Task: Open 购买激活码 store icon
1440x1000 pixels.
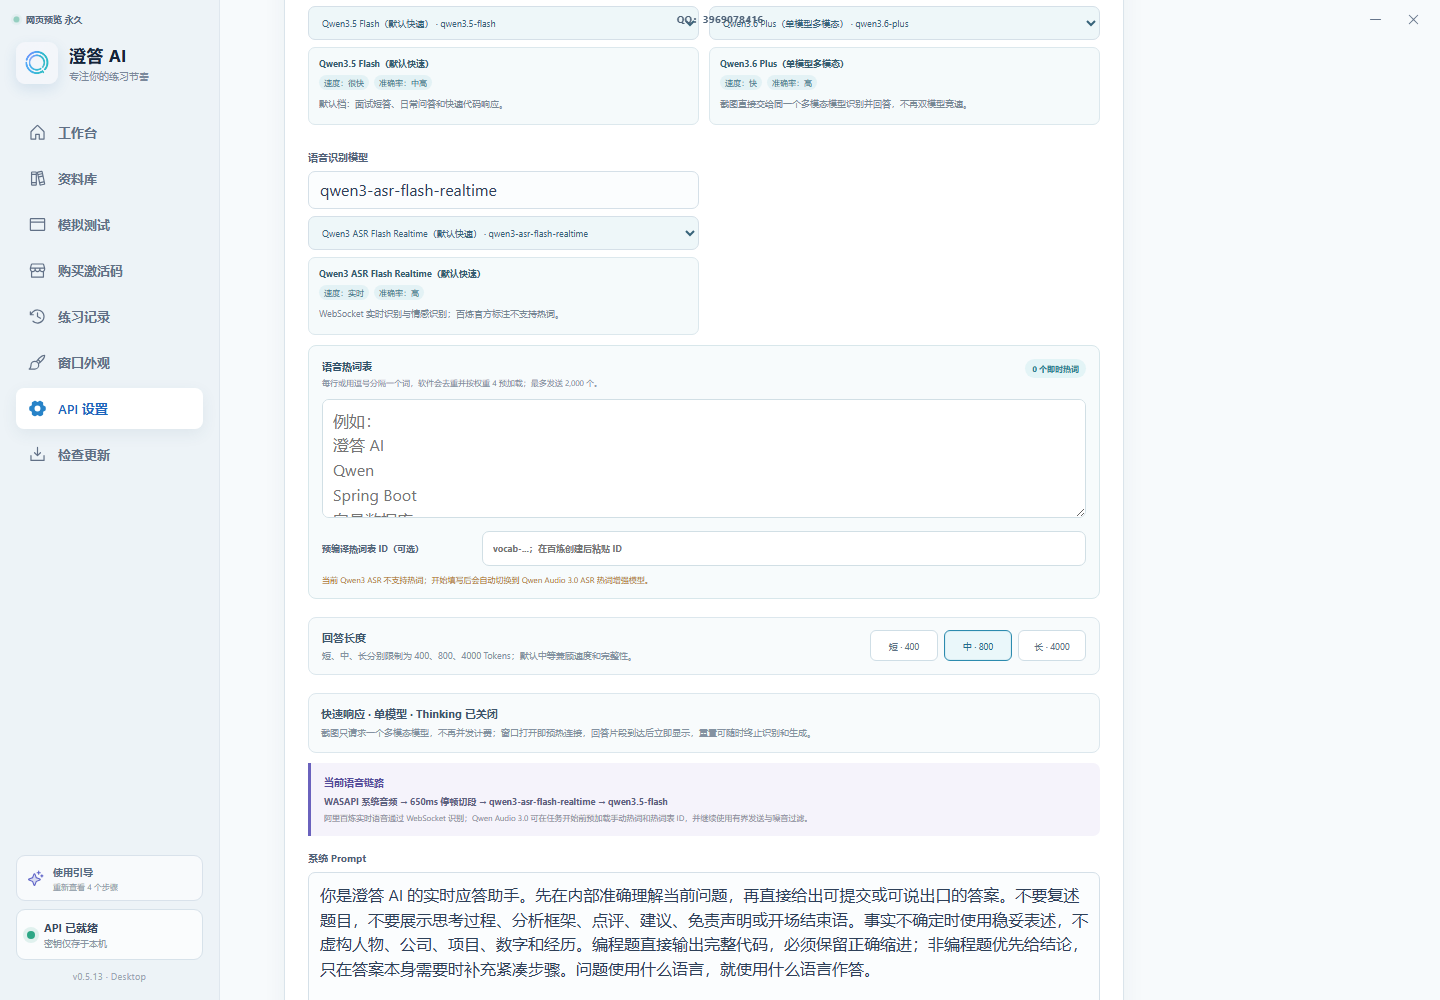Action: click(37, 271)
